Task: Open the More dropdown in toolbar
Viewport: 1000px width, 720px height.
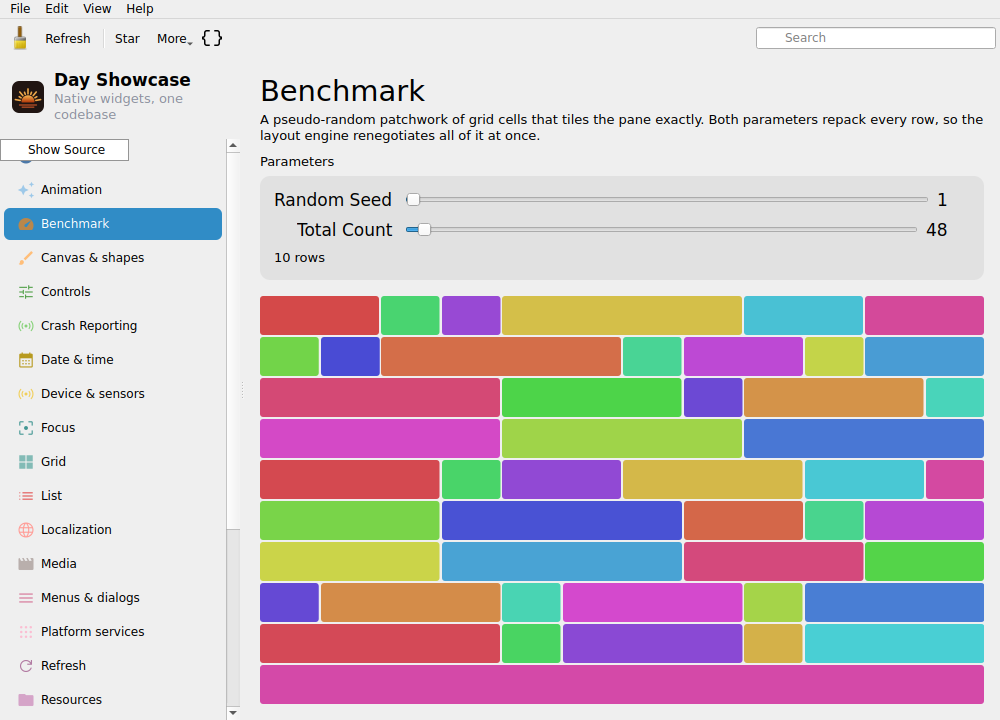Action: (174, 39)
